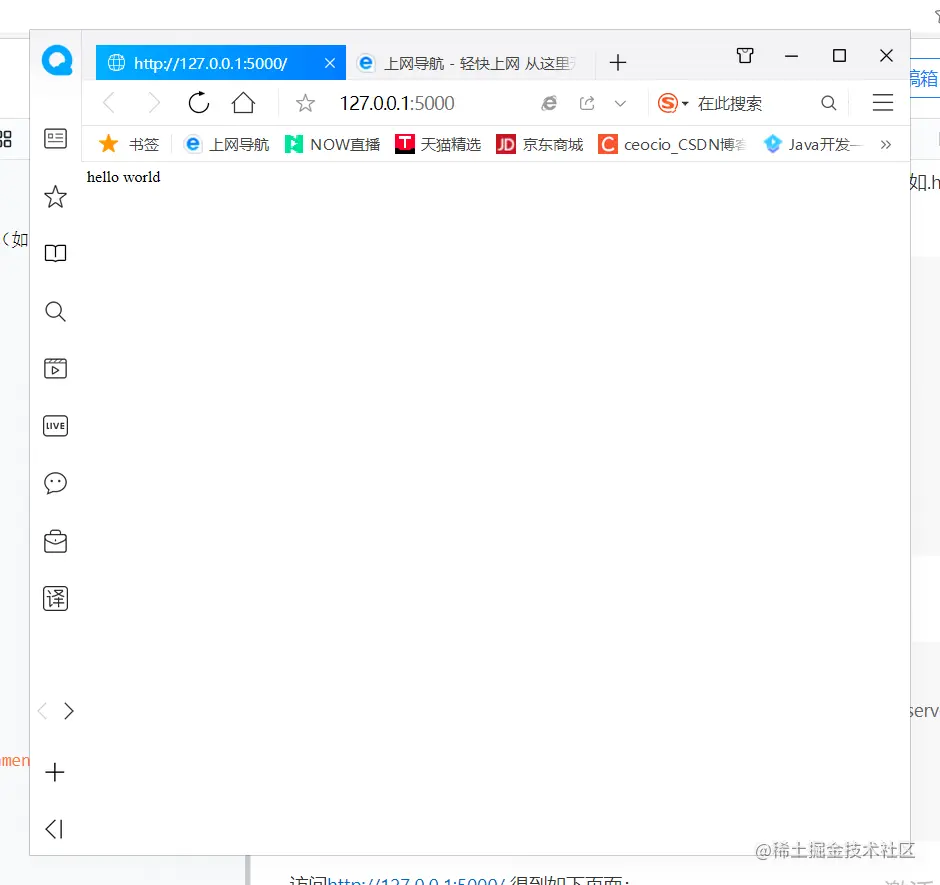The height and width of the screenshot is (885, 940).
Task: Open the hamburger main menu
Action: 882,103
